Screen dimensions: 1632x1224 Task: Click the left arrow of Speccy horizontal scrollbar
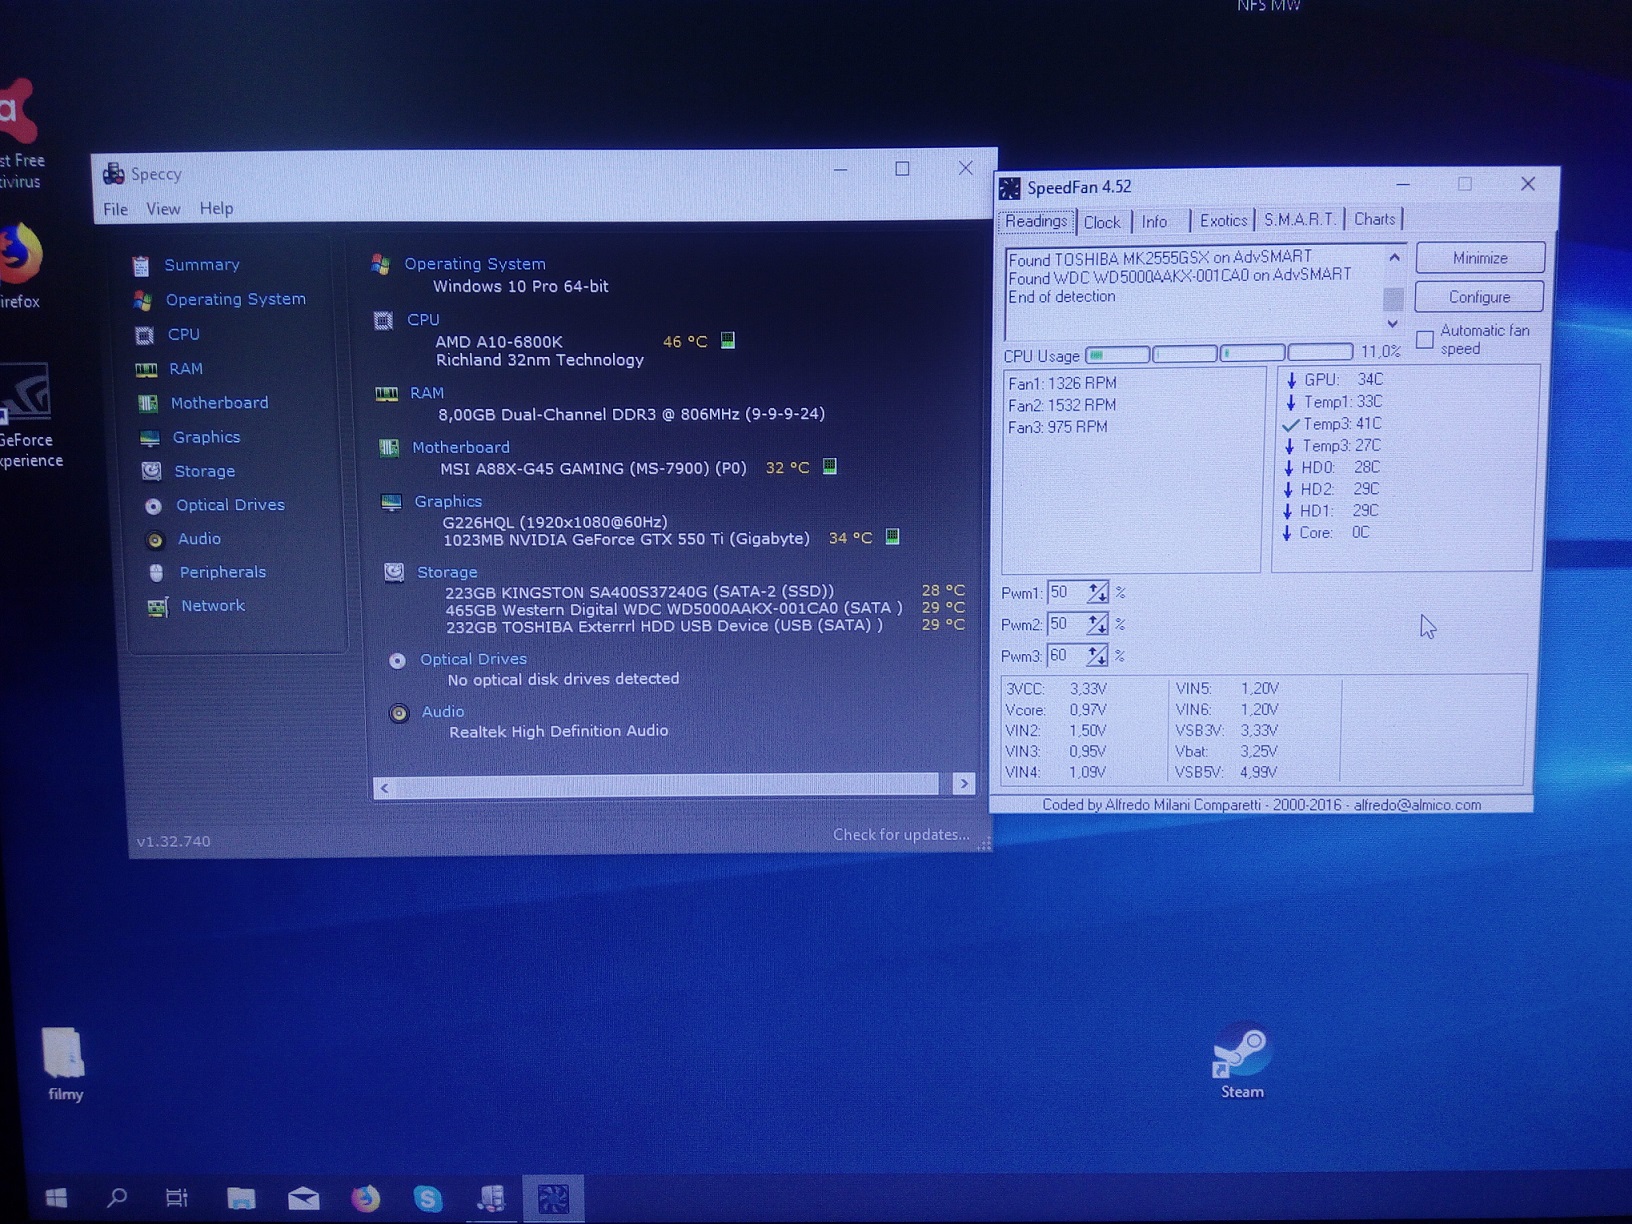(385, 789)
